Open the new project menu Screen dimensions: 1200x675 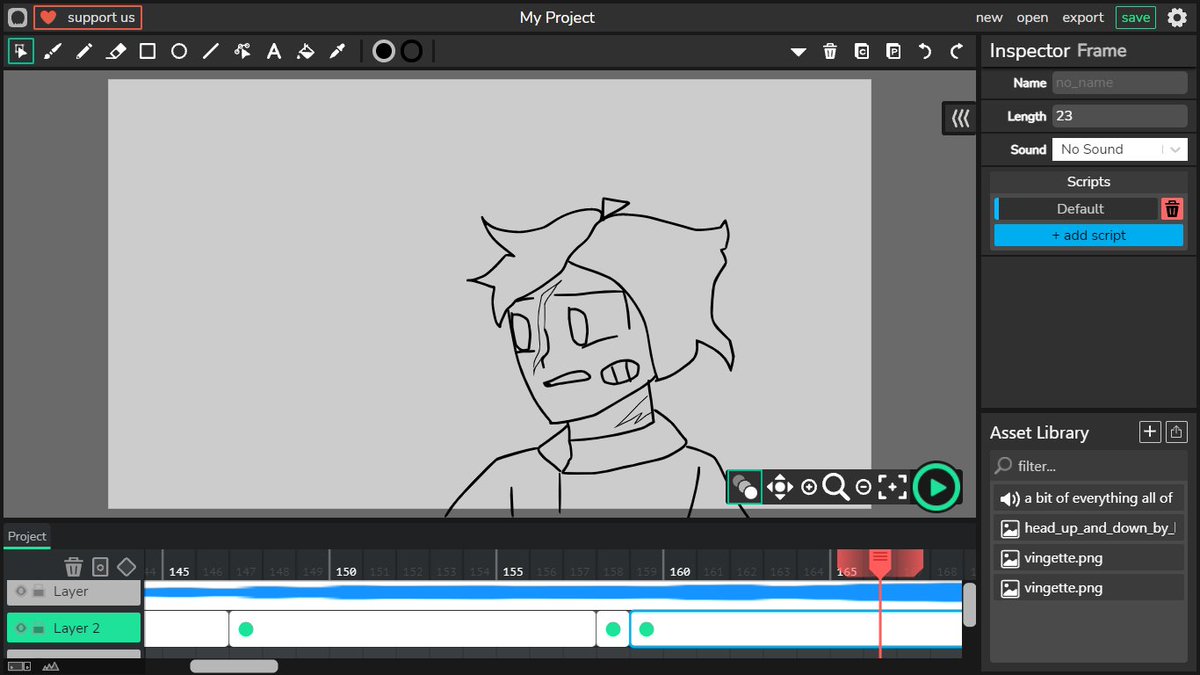tap(989, 17)
